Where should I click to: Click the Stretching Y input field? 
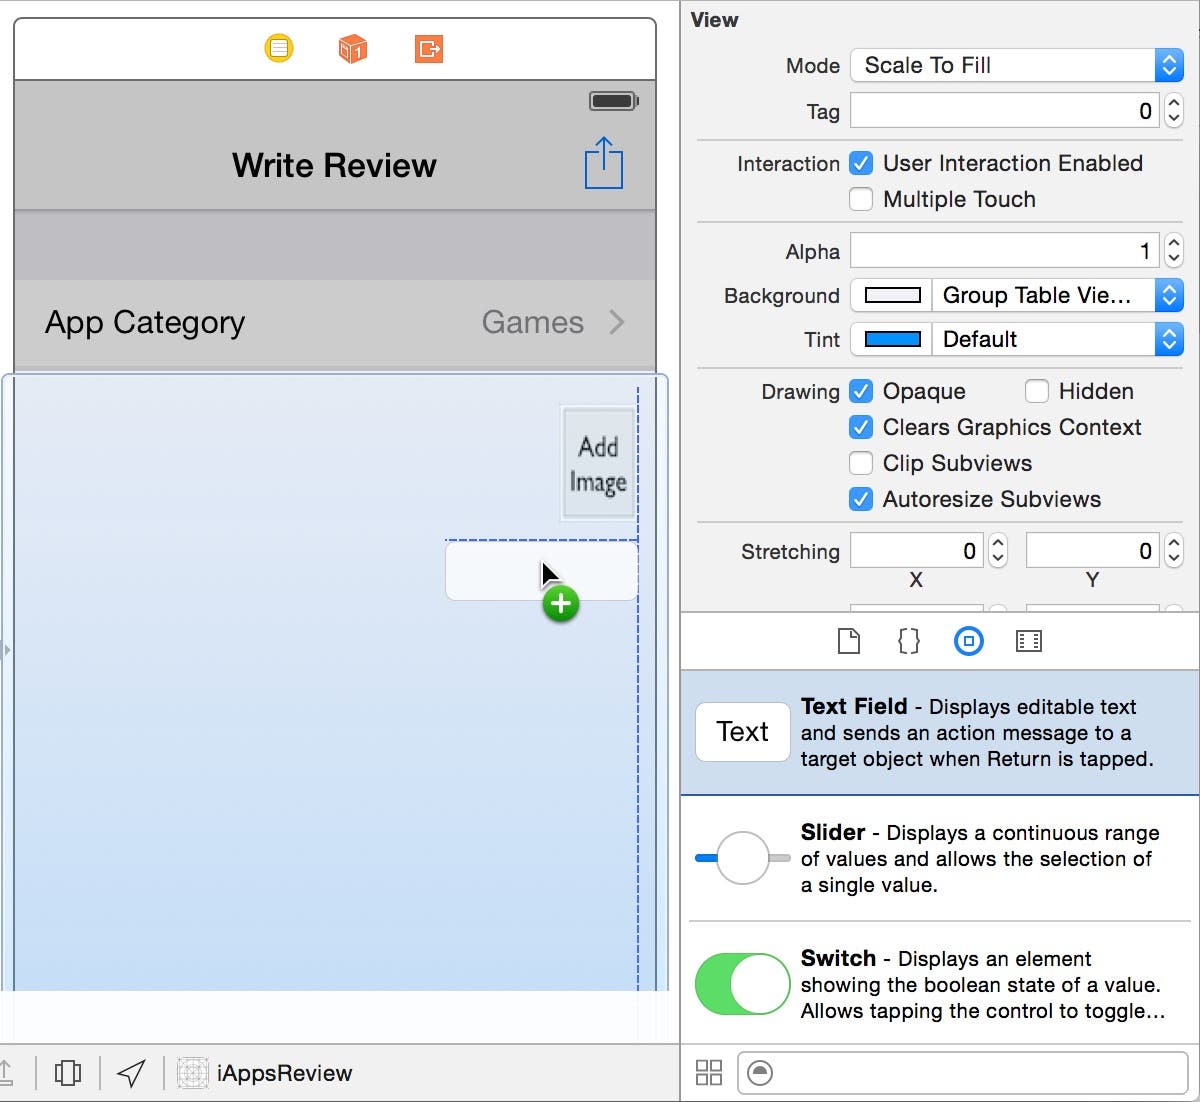[x=1093, y=551]
